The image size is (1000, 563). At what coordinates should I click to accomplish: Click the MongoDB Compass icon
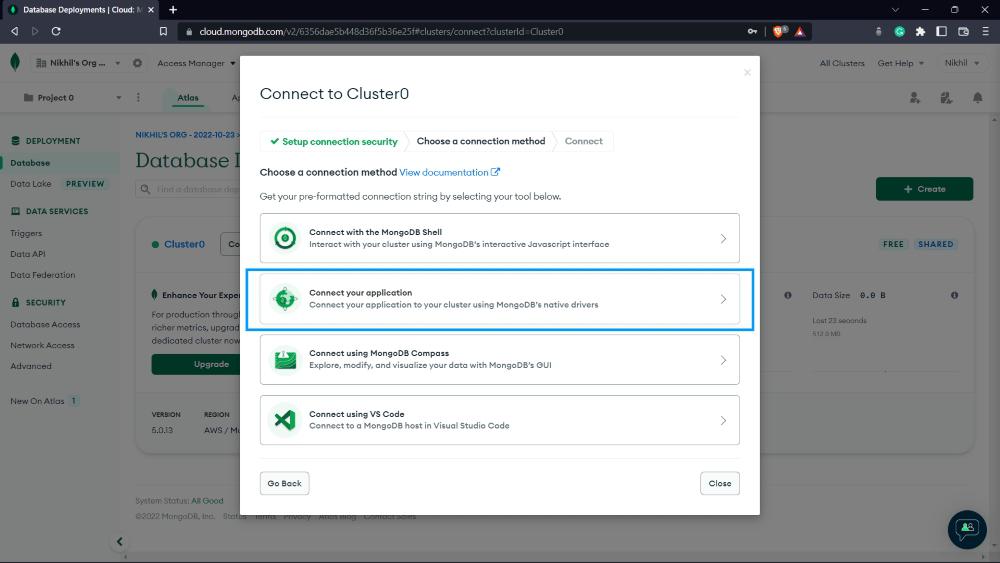[x=285, y=359]
